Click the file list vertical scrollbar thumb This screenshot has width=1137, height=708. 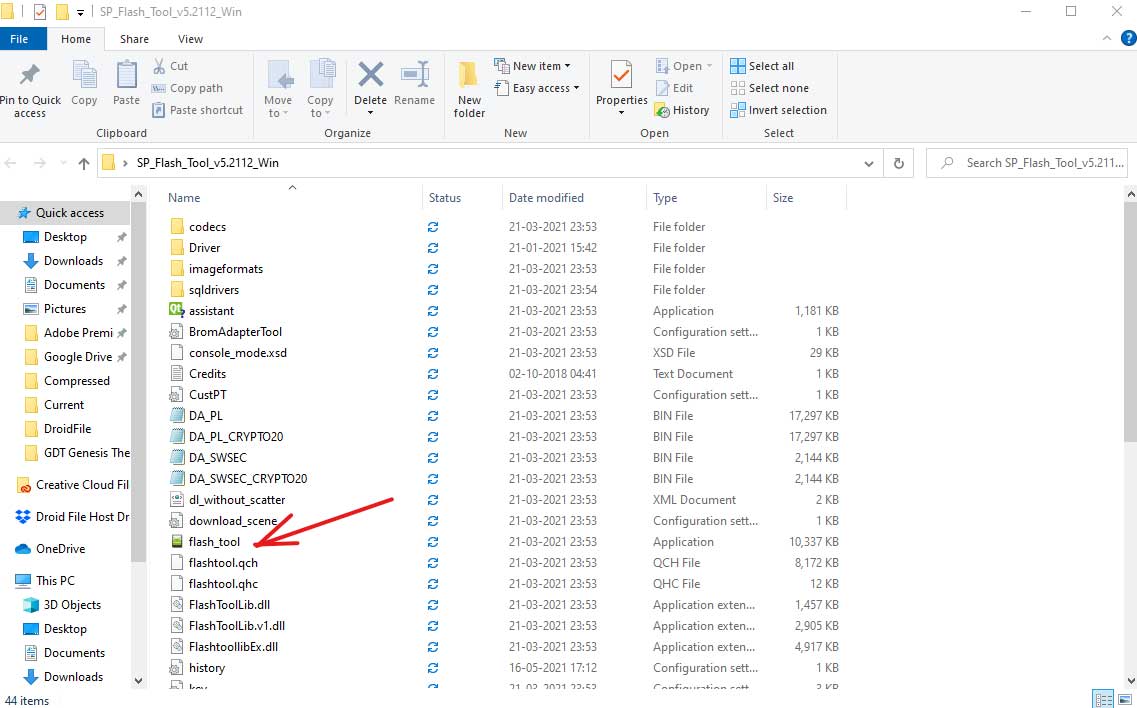pos(1130,321)
